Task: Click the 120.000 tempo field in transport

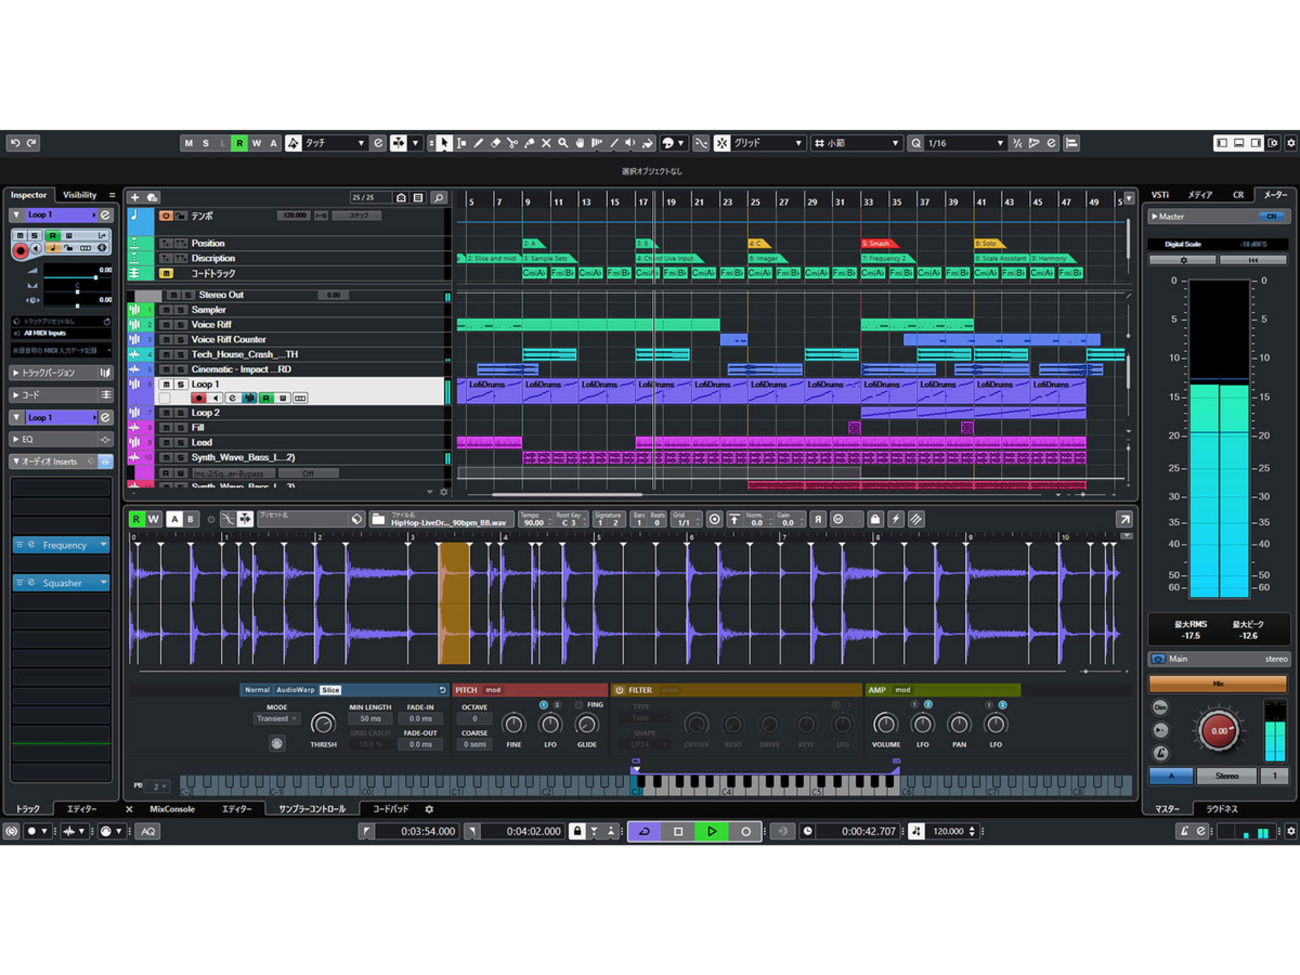Action: (948, 831)
